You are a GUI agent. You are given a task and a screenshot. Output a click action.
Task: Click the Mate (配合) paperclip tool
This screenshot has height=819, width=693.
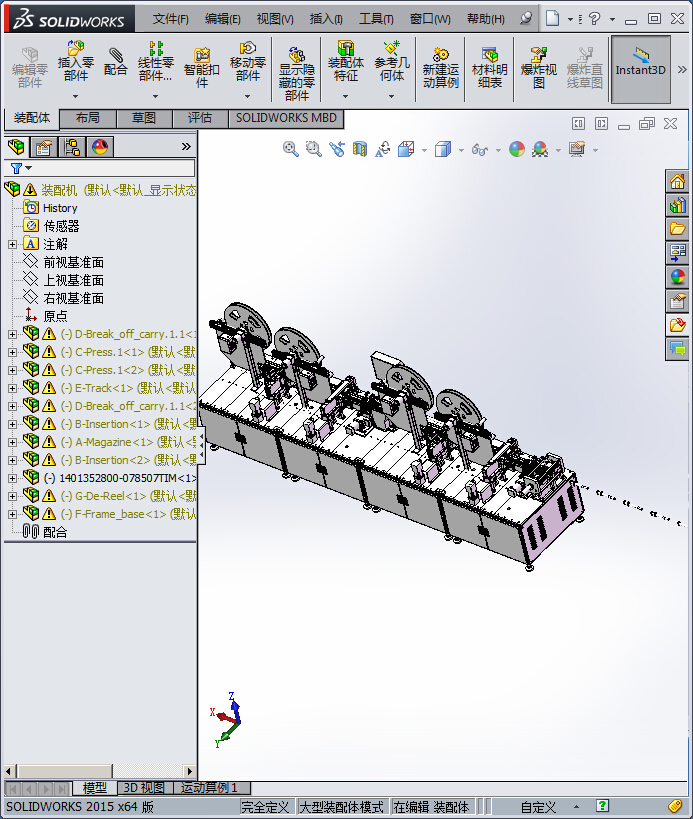tap(115, 61)
